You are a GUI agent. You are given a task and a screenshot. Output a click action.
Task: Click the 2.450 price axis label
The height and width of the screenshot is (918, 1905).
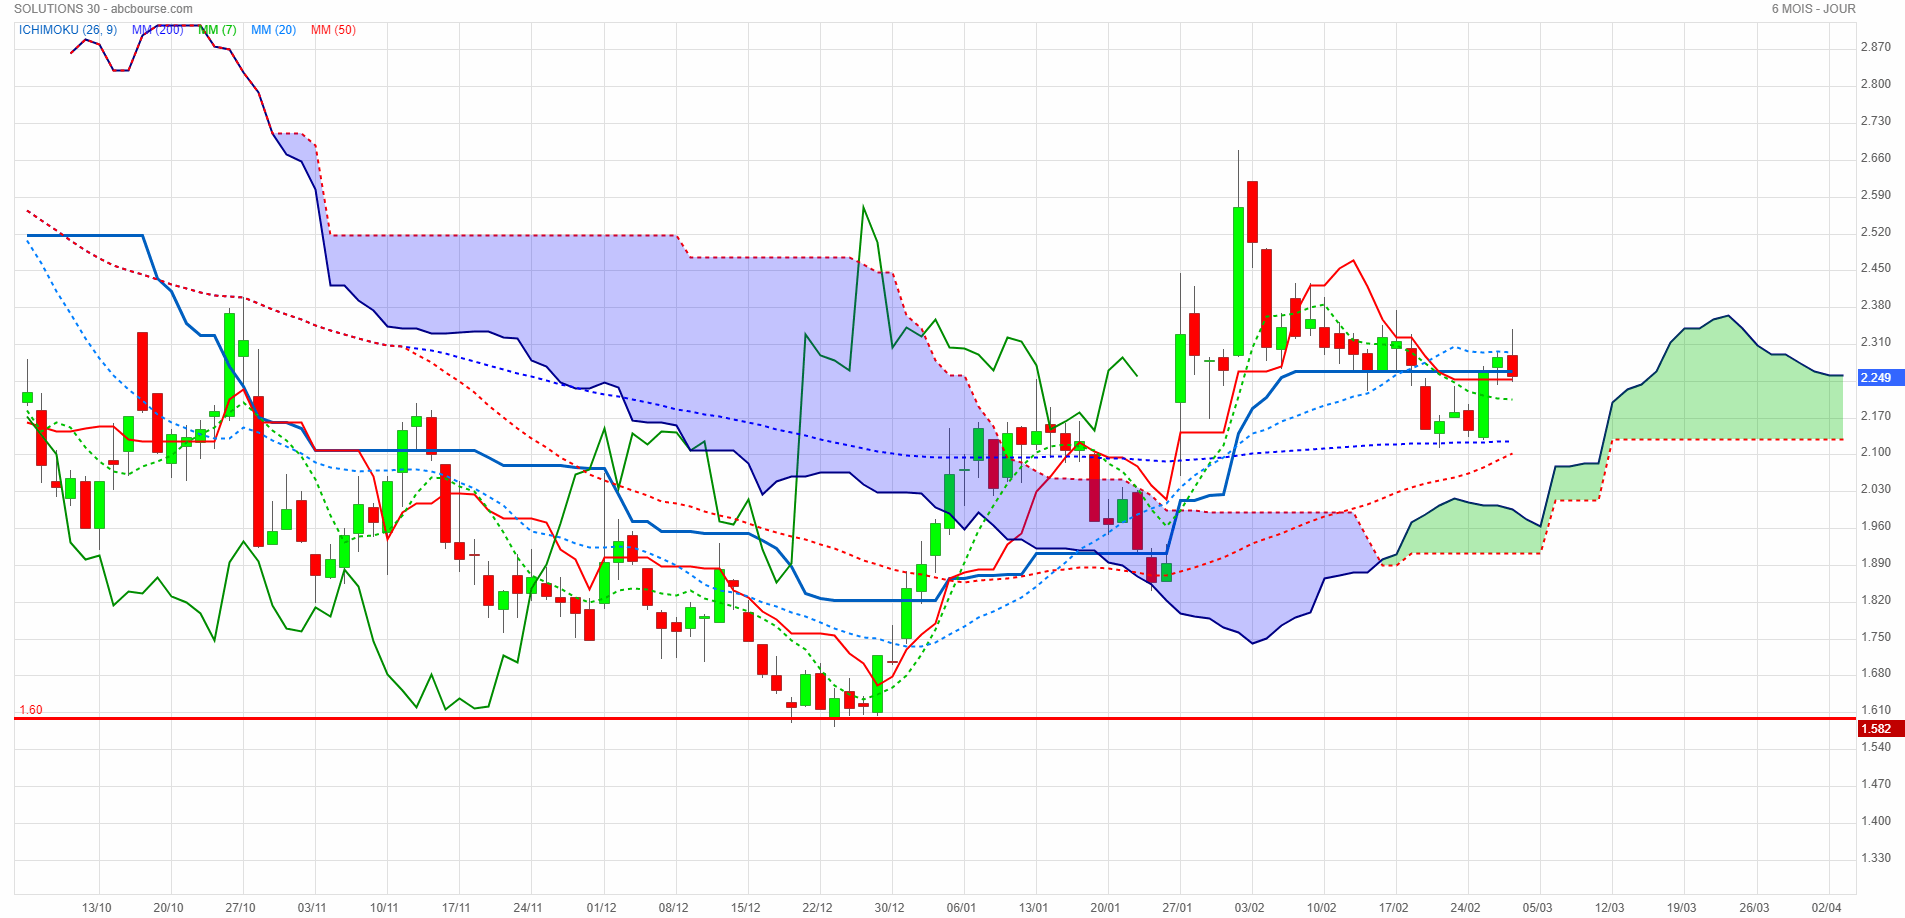pyautogui.click(x=1876, y=268)
